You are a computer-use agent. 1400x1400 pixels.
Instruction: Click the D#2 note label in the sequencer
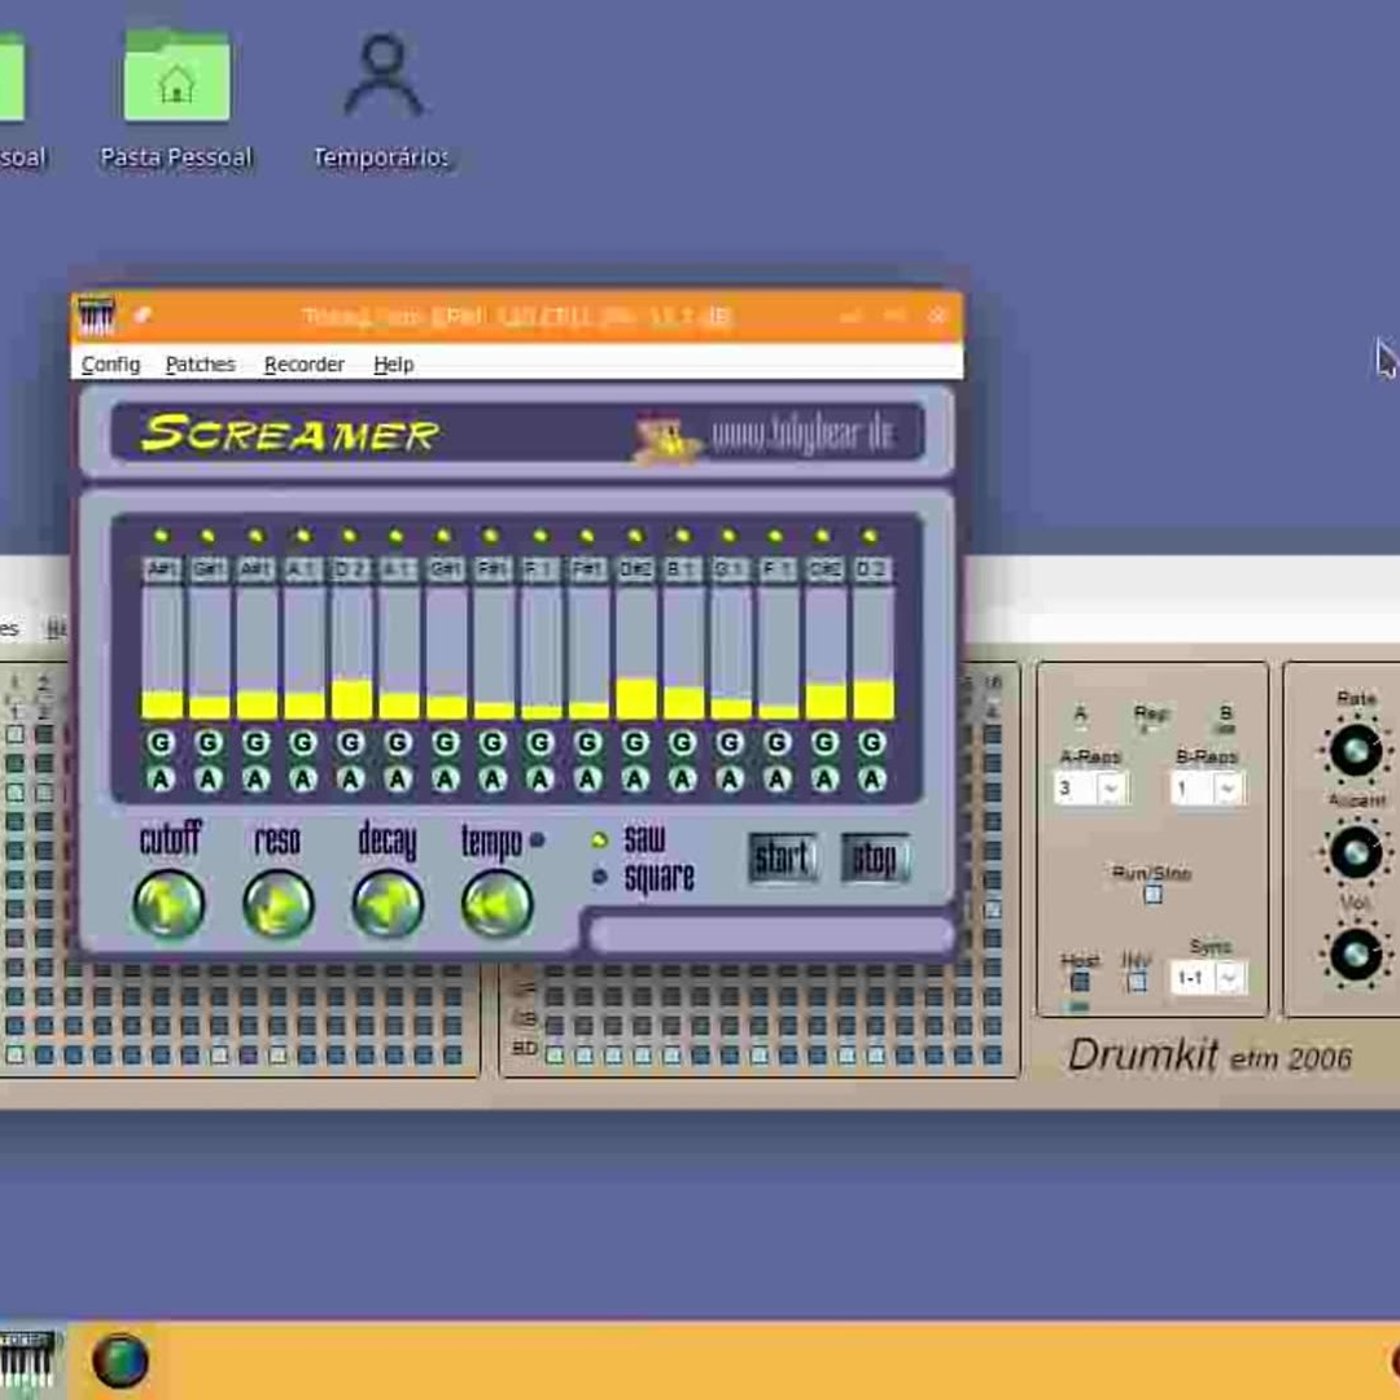click(636, 569)
